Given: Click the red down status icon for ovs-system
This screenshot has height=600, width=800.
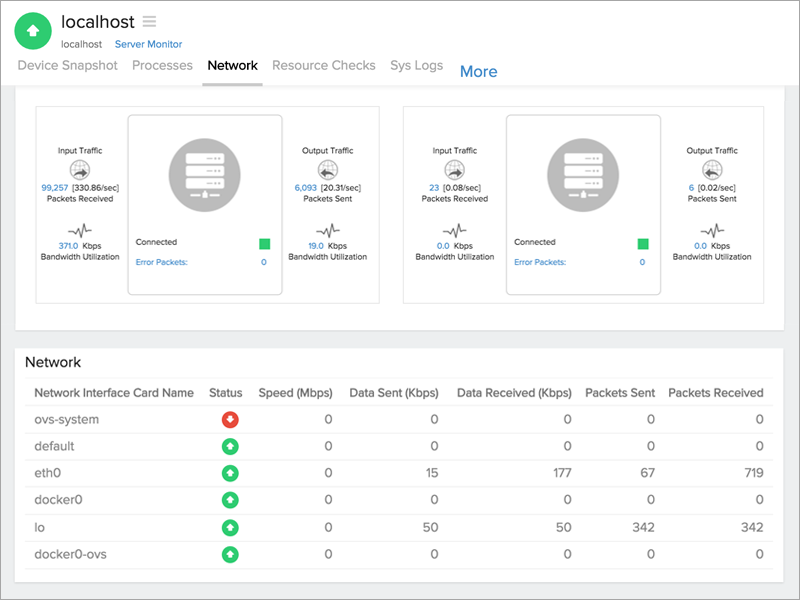Looking at the screenshot, I should [230, 420].
